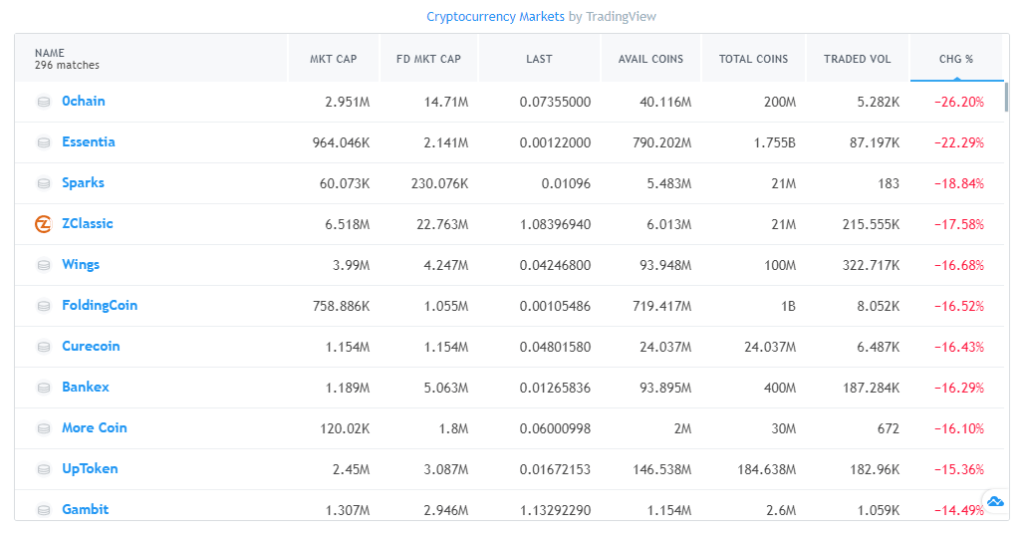Sort by FD MKT CAP header
The image size is (1024, 534).
(428, 59)
